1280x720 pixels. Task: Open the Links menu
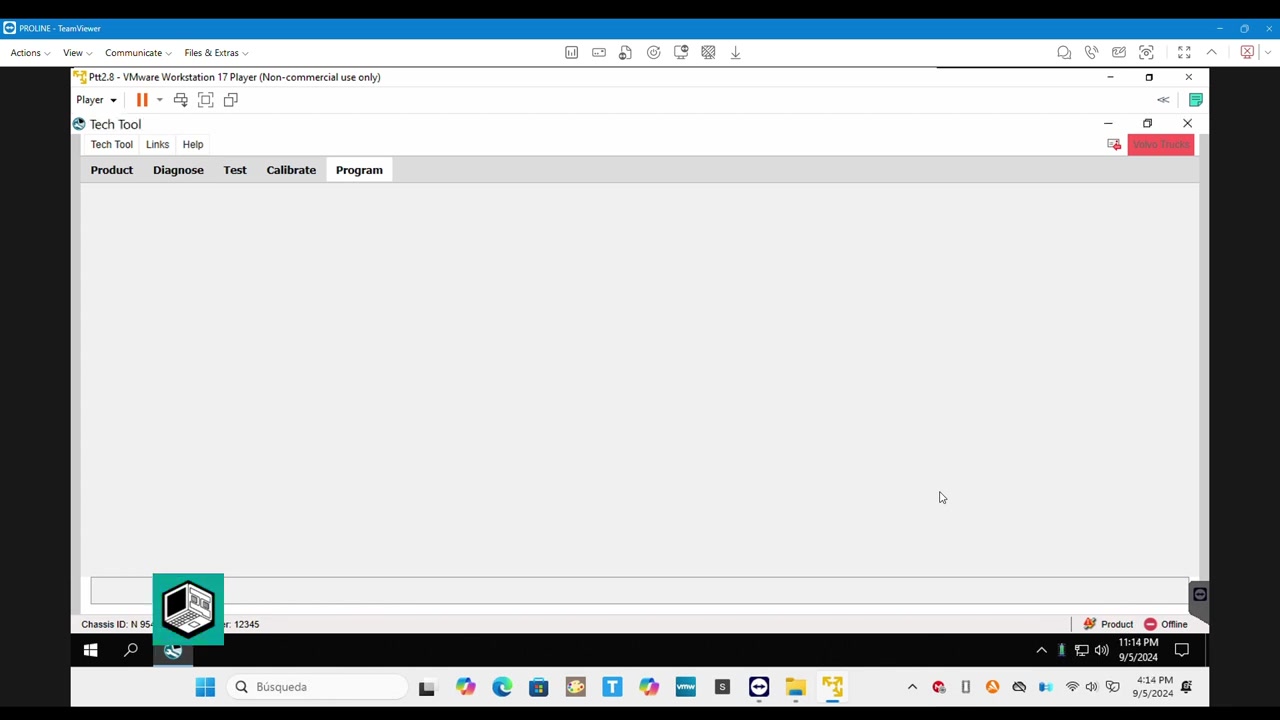157,144
